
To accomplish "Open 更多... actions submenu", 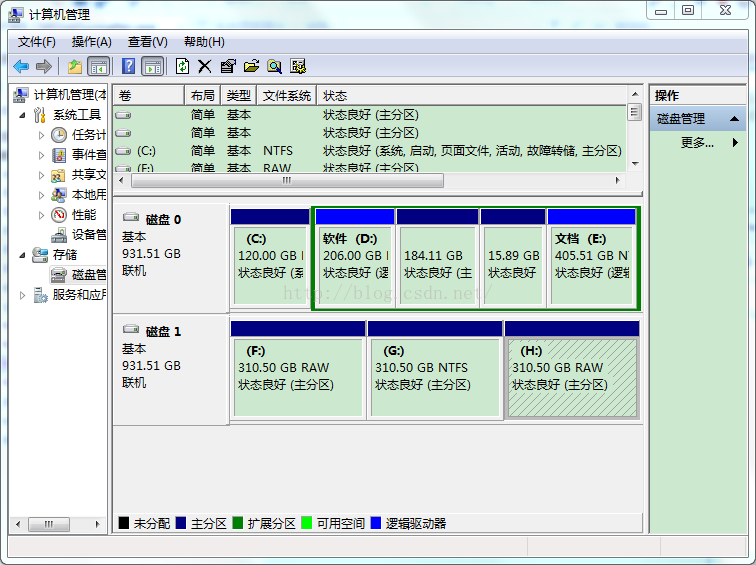I will tap(697, 142).
